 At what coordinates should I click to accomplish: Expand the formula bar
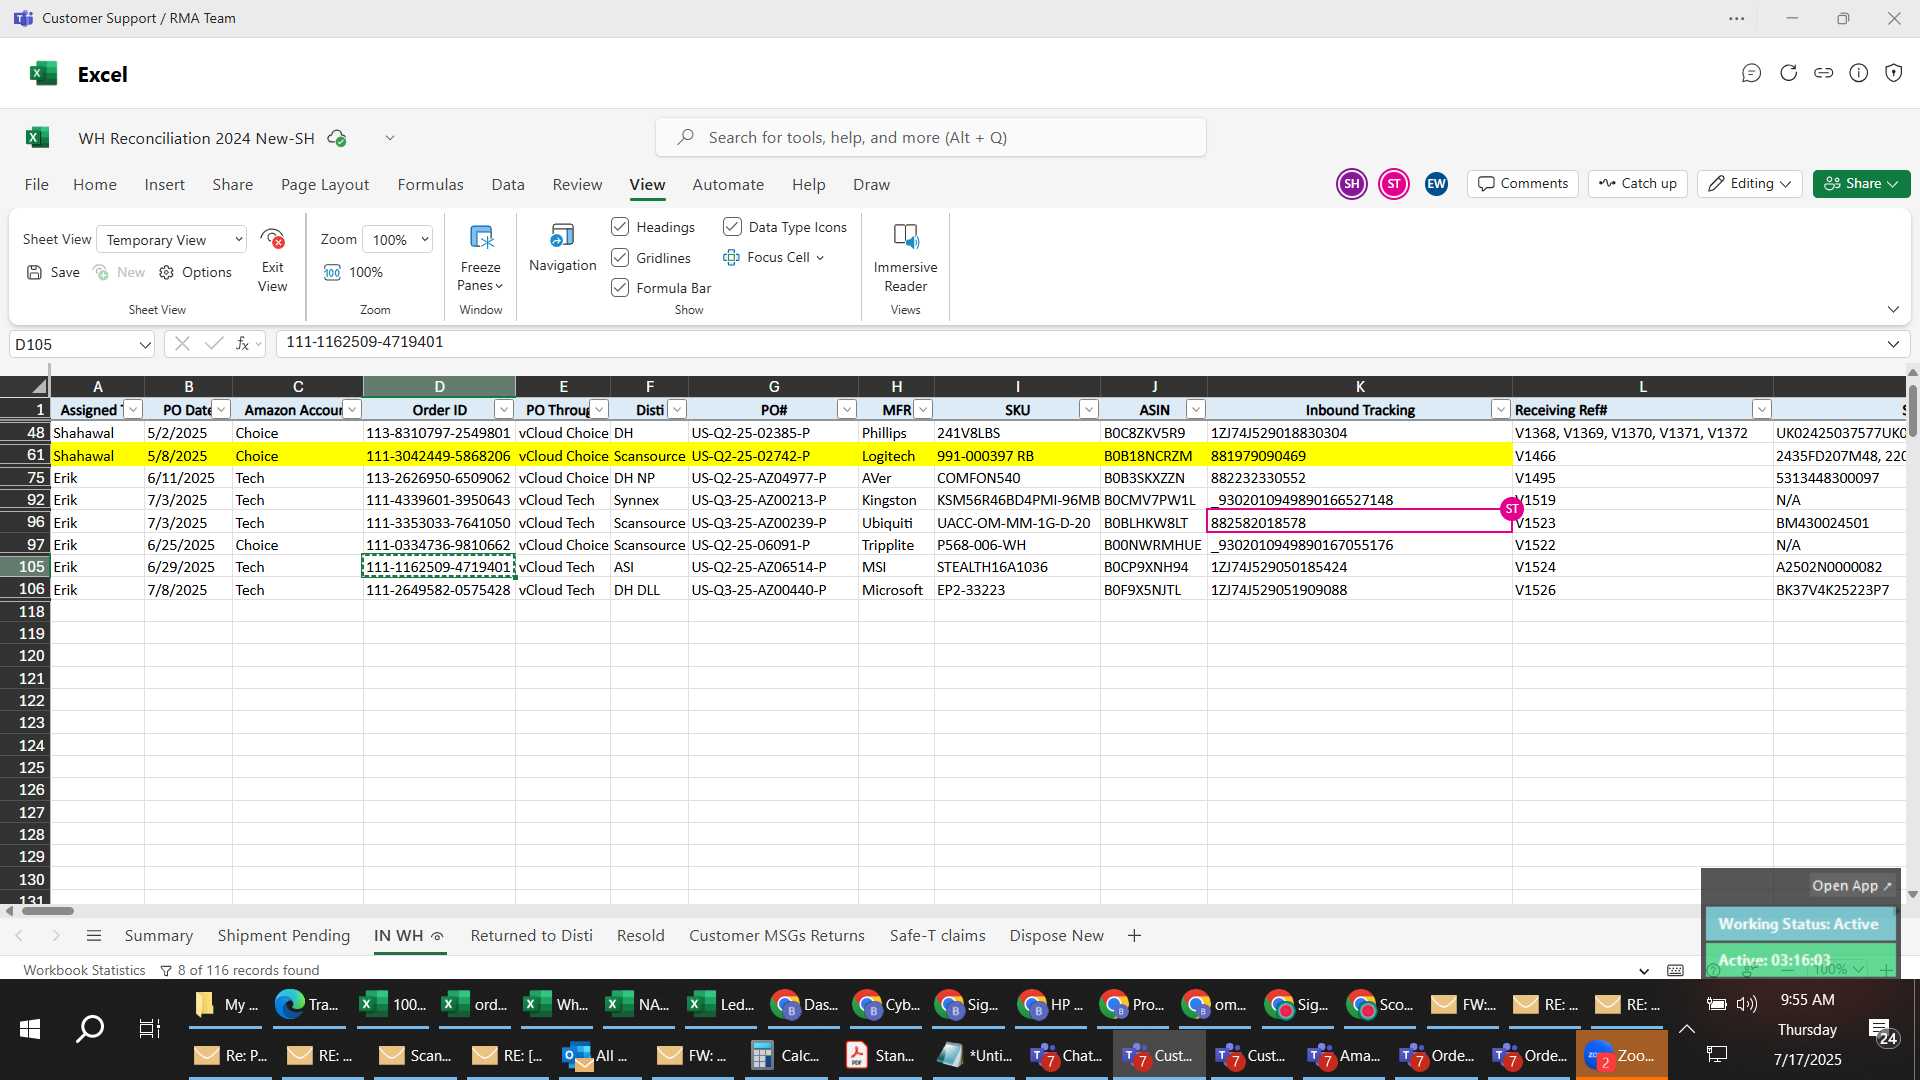(x=1893, y=344)
